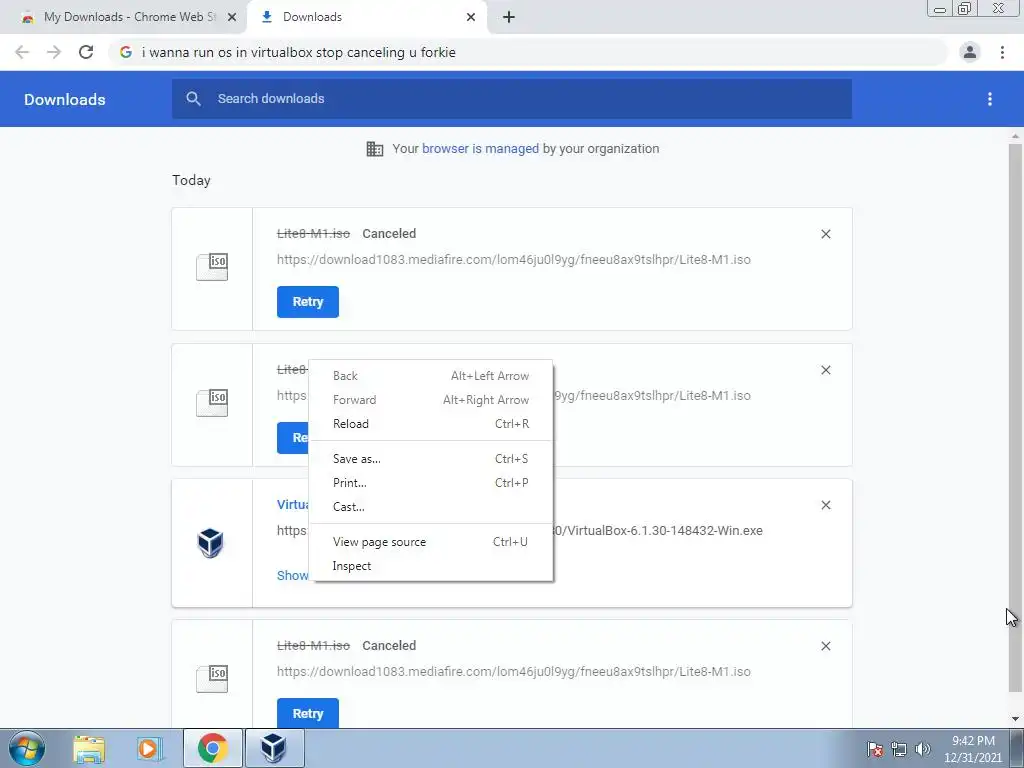Click the scrollbar up arrow
Screen dimensions: 1024x768
(x=1015, y=136)
